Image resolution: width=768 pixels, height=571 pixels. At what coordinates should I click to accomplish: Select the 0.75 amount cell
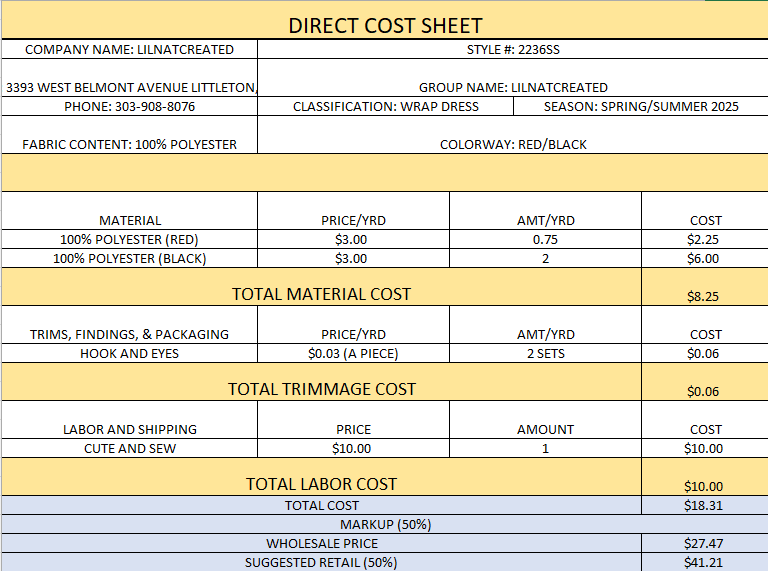coord(545,239)
